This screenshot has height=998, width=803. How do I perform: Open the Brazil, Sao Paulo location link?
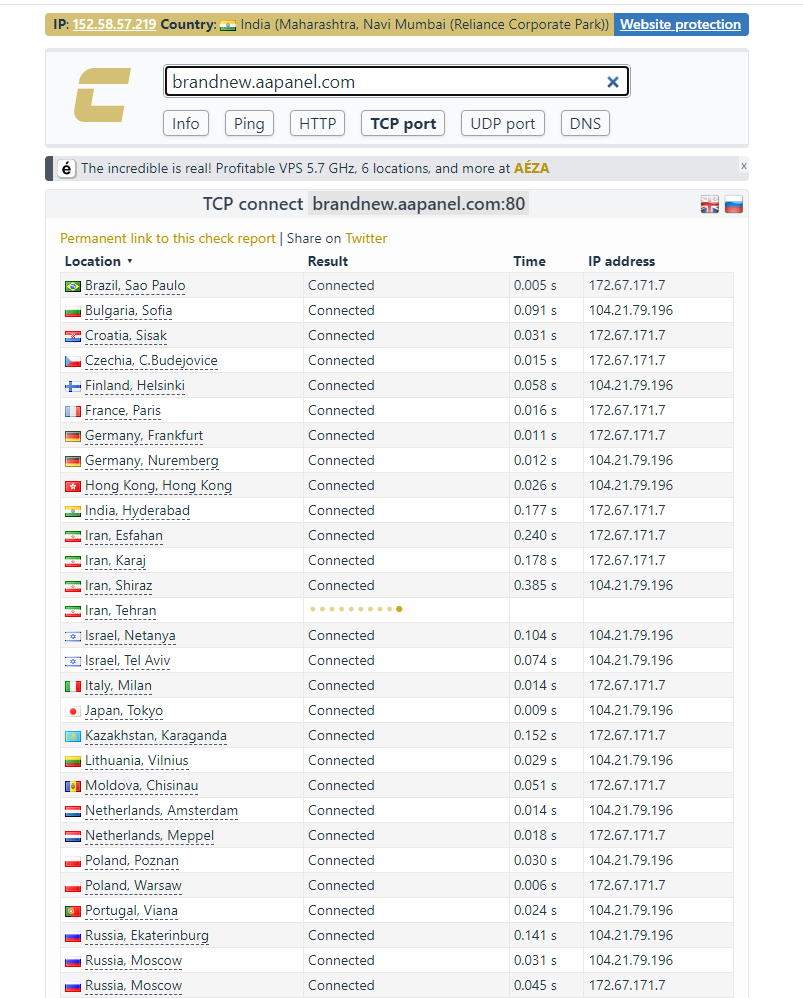point(136,286)
